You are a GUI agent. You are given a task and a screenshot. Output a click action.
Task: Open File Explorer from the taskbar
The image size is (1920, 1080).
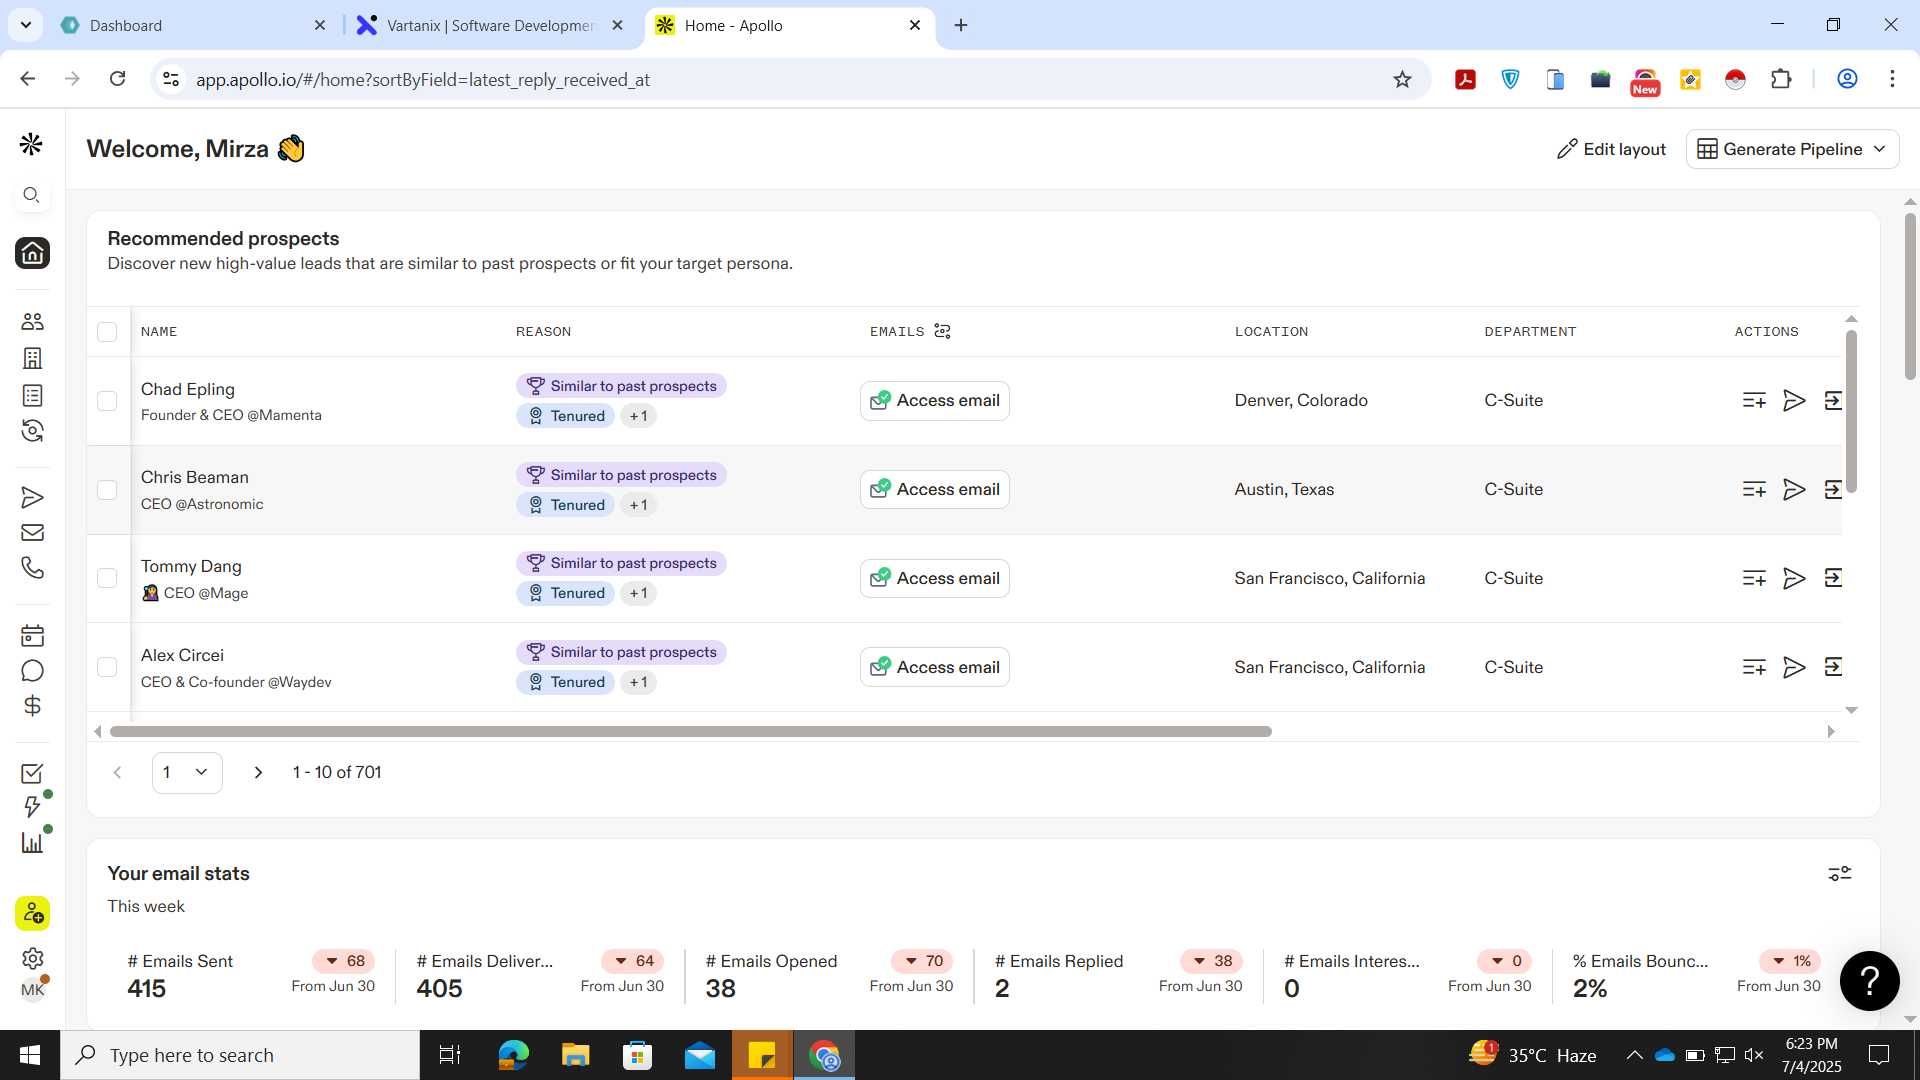click(x=575, y=1055)
